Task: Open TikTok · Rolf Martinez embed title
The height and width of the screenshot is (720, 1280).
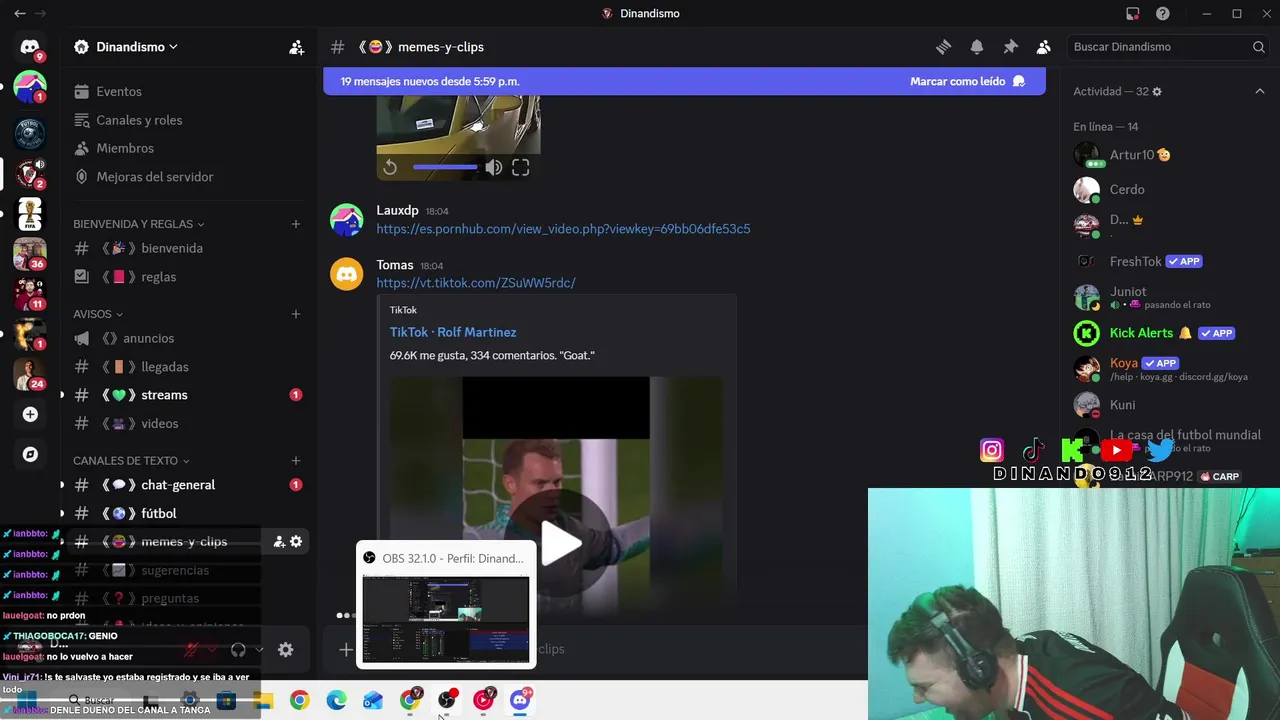Action: pyautogui.click(x=453, y=332)
